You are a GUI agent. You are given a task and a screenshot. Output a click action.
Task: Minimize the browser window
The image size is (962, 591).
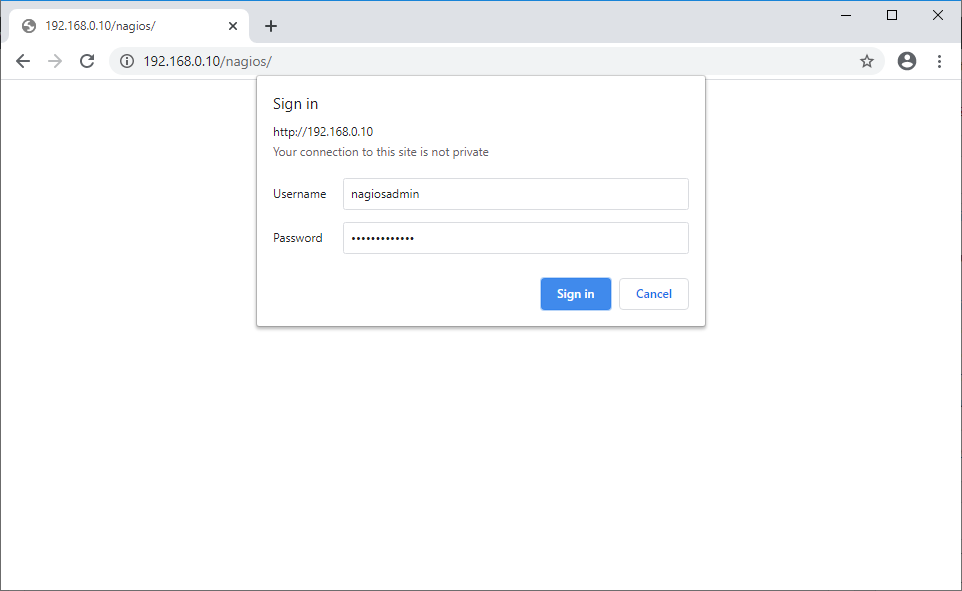[x=846, y=15]
